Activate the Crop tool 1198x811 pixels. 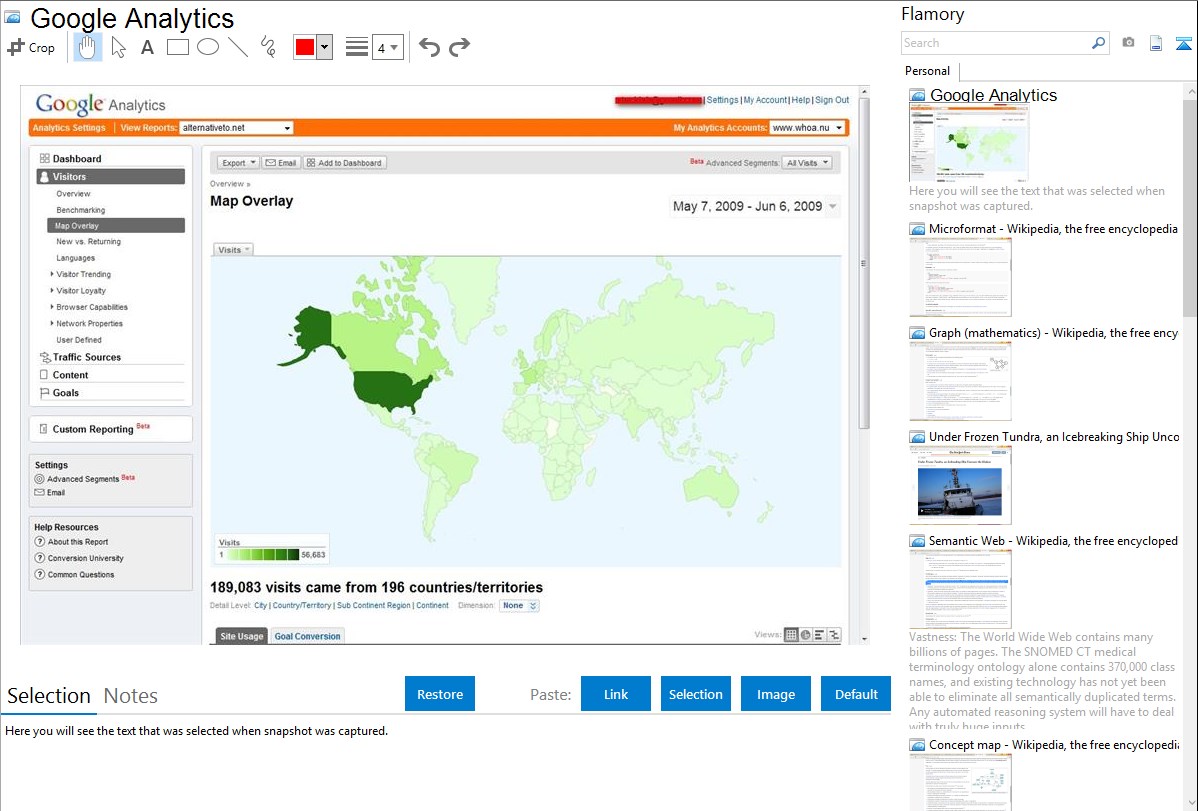(31, 47)
